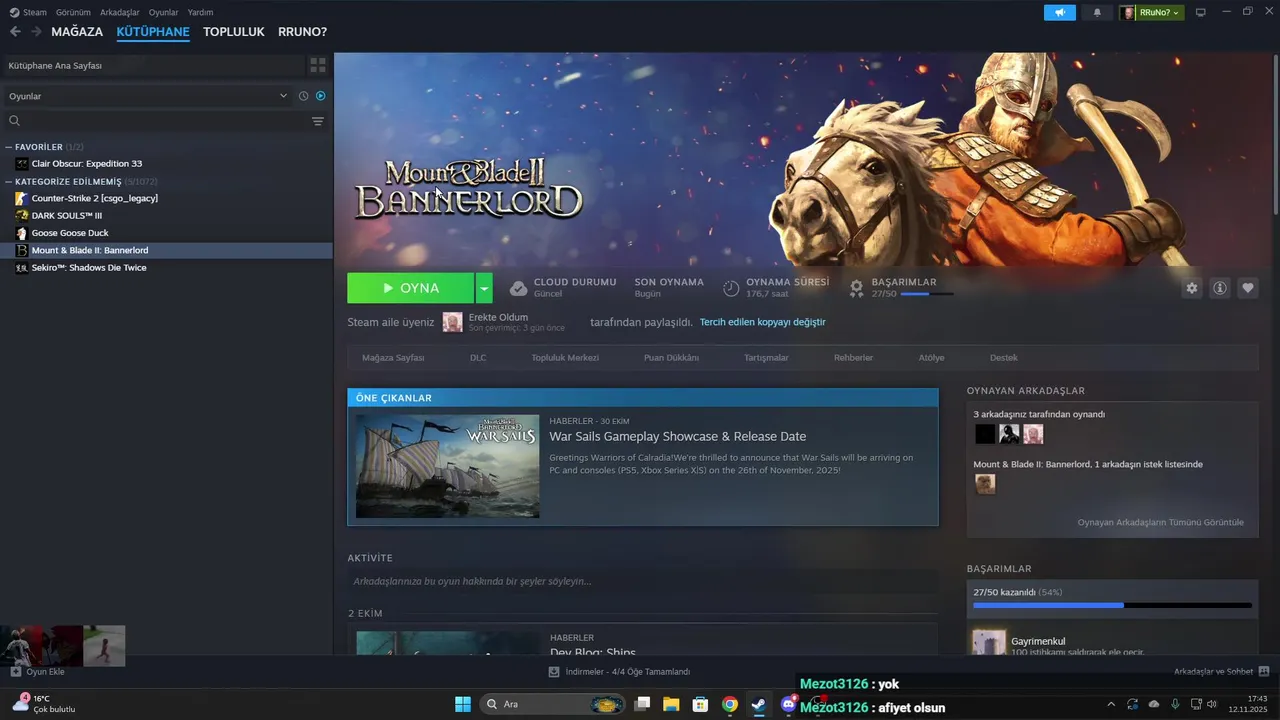1280x720 pixels.
Task: Open Chrome from the taskbar
Action: (730, 704)
